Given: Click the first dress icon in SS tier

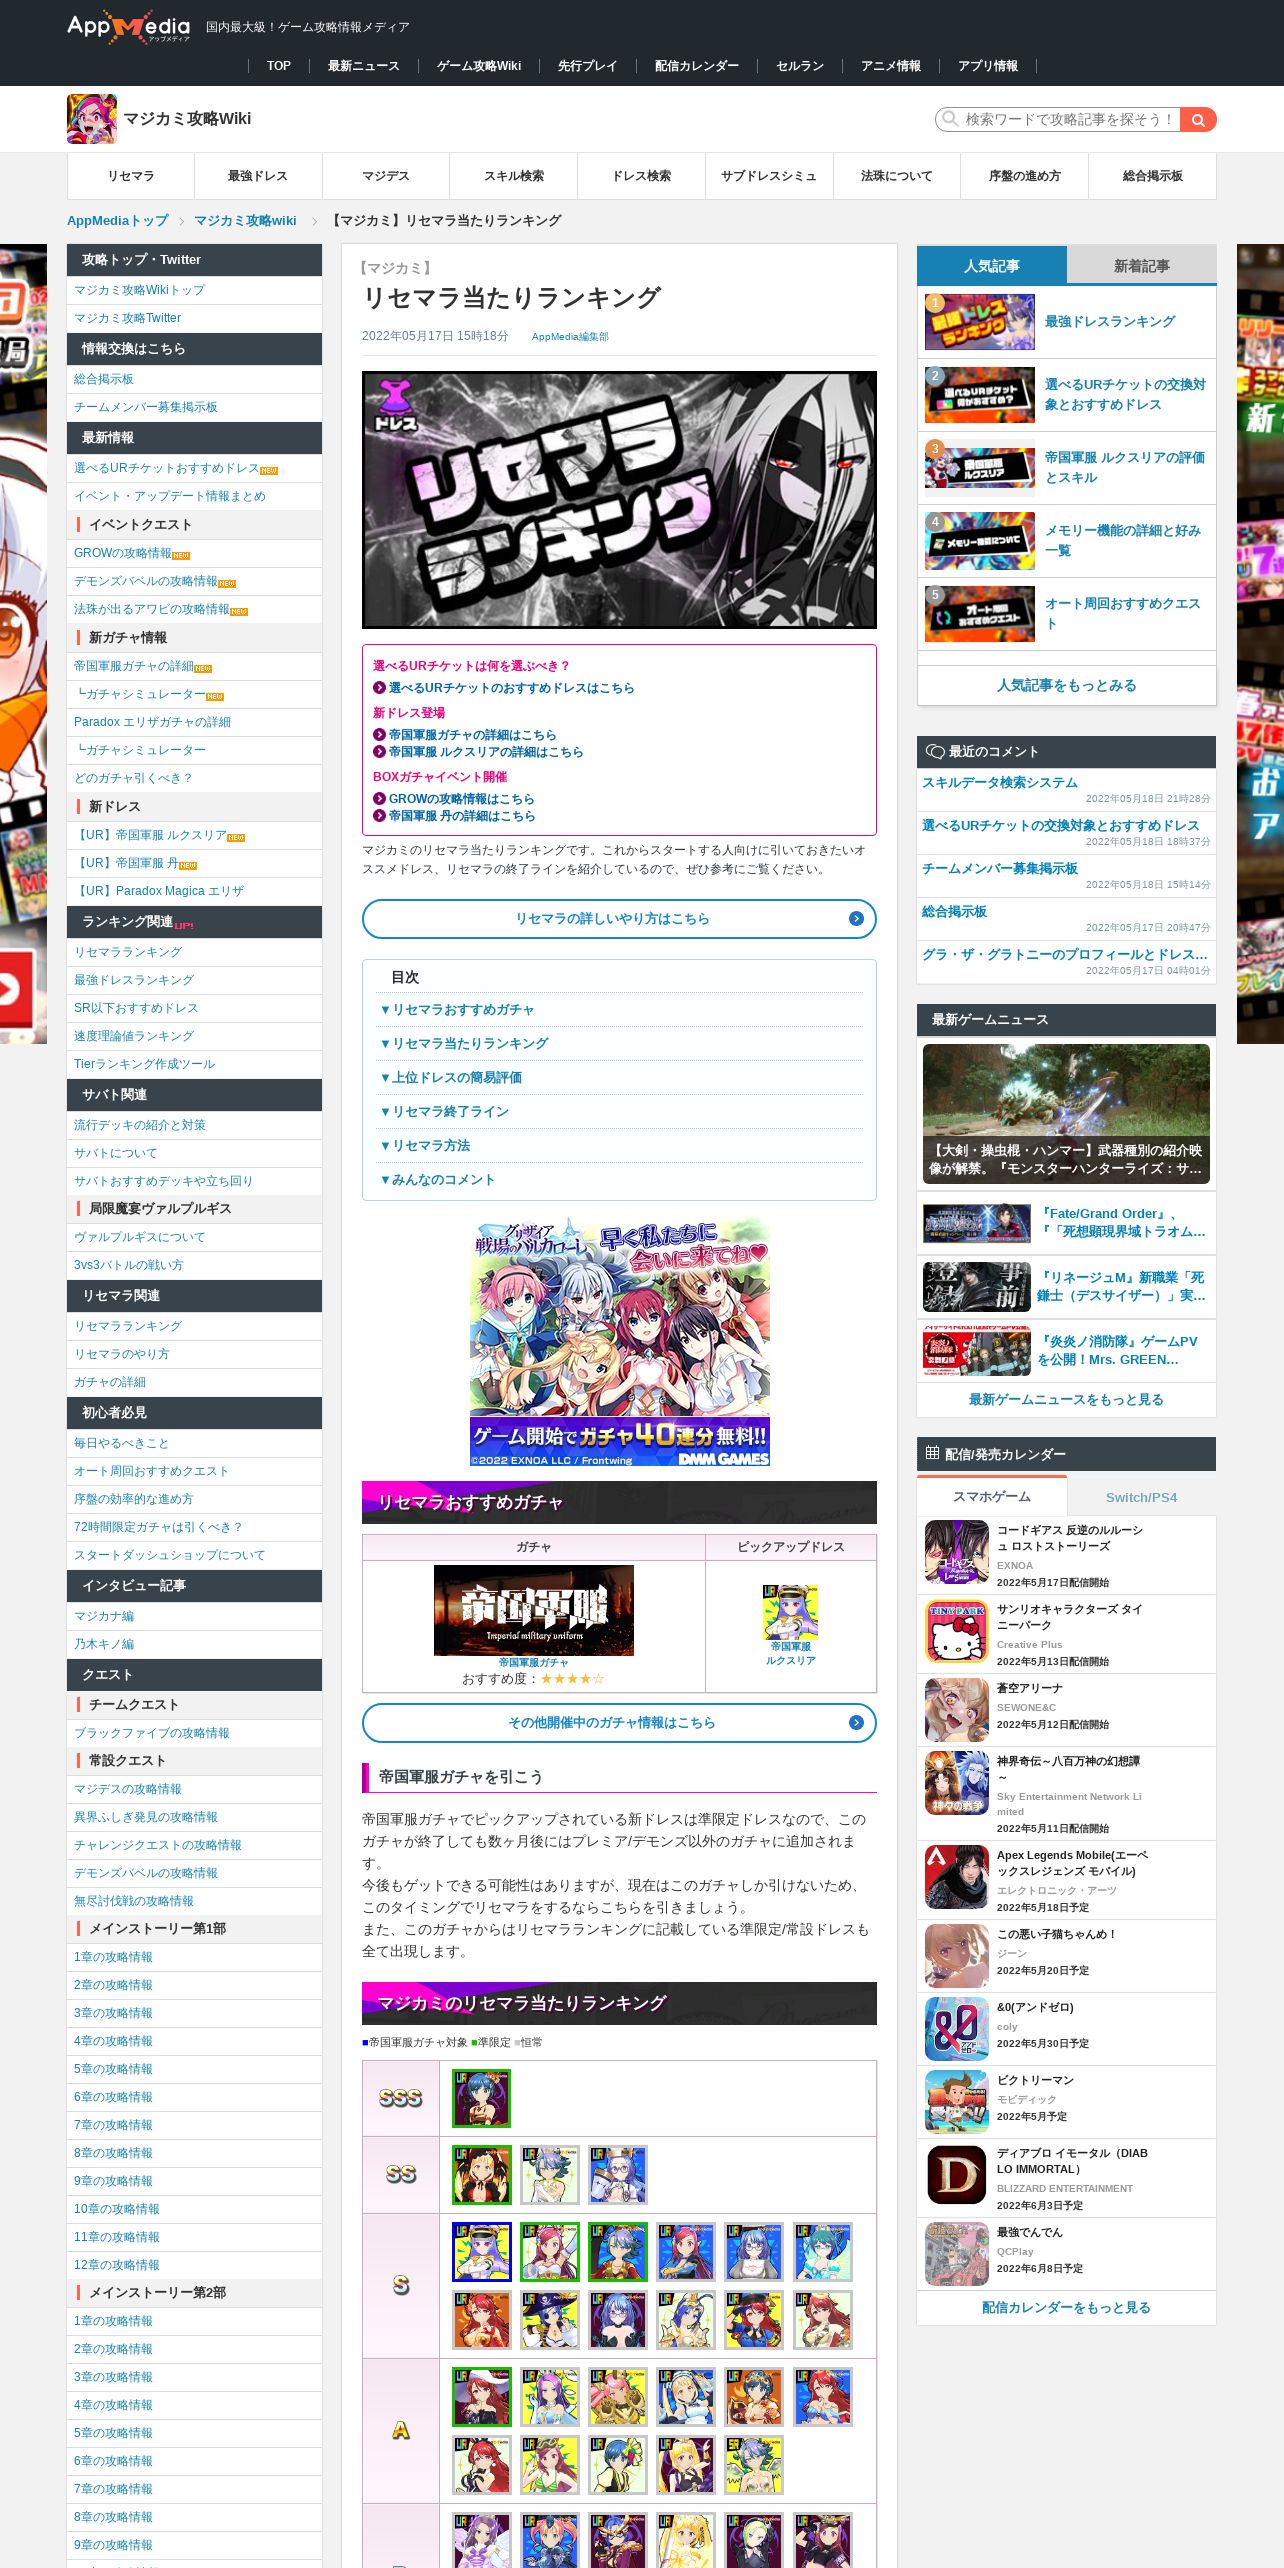Looking at the screenshot, I should click(481, 2175).
